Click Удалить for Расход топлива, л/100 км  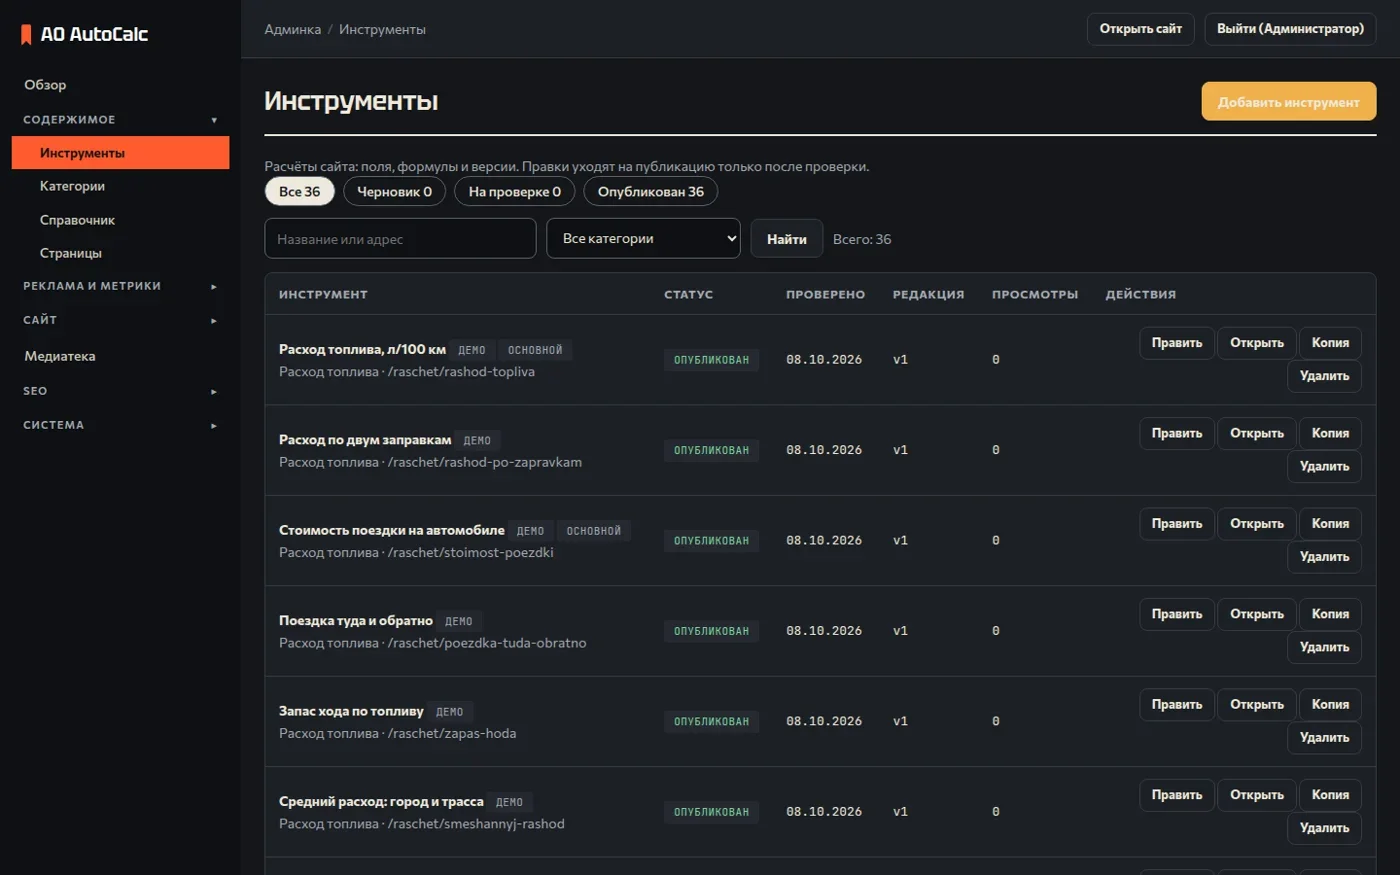click(x=1324, y=376)
